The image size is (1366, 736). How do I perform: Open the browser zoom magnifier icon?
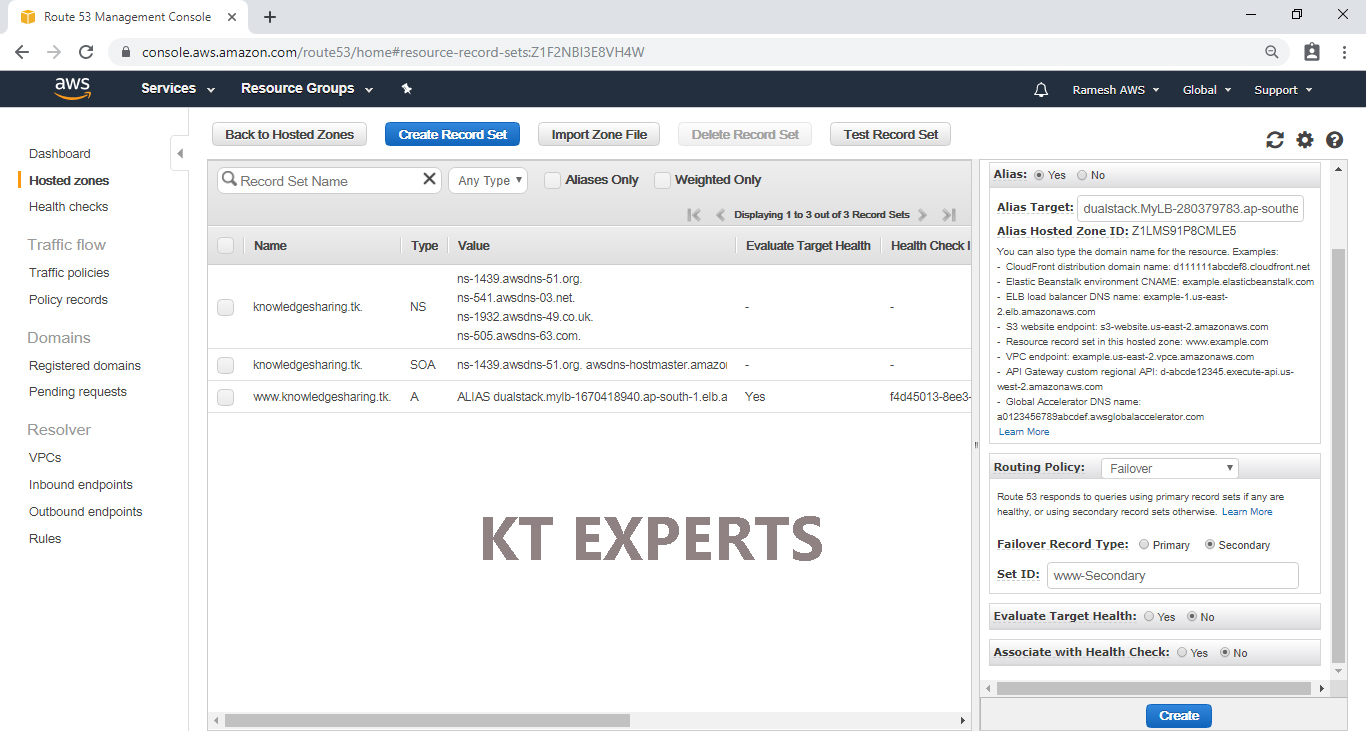coord(1272,52)
